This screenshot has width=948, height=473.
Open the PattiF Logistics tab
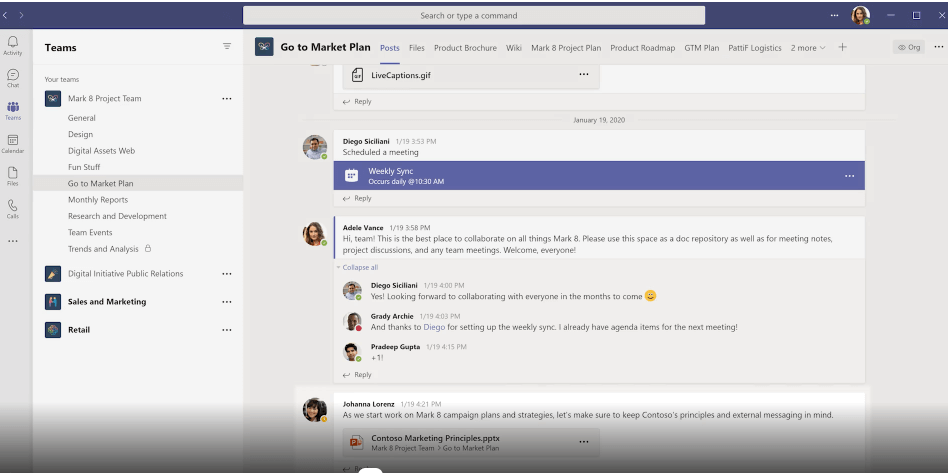click(x=755, y=48)
